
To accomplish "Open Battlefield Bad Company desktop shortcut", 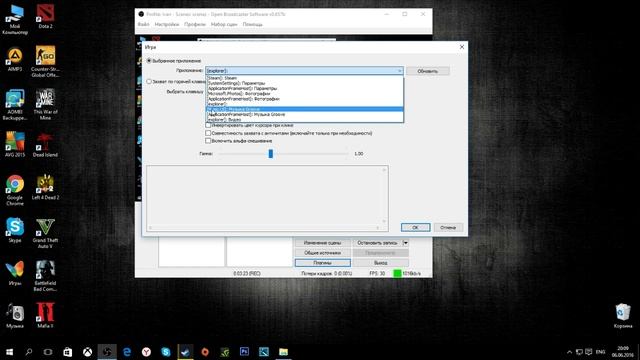I will click(45, 276).
